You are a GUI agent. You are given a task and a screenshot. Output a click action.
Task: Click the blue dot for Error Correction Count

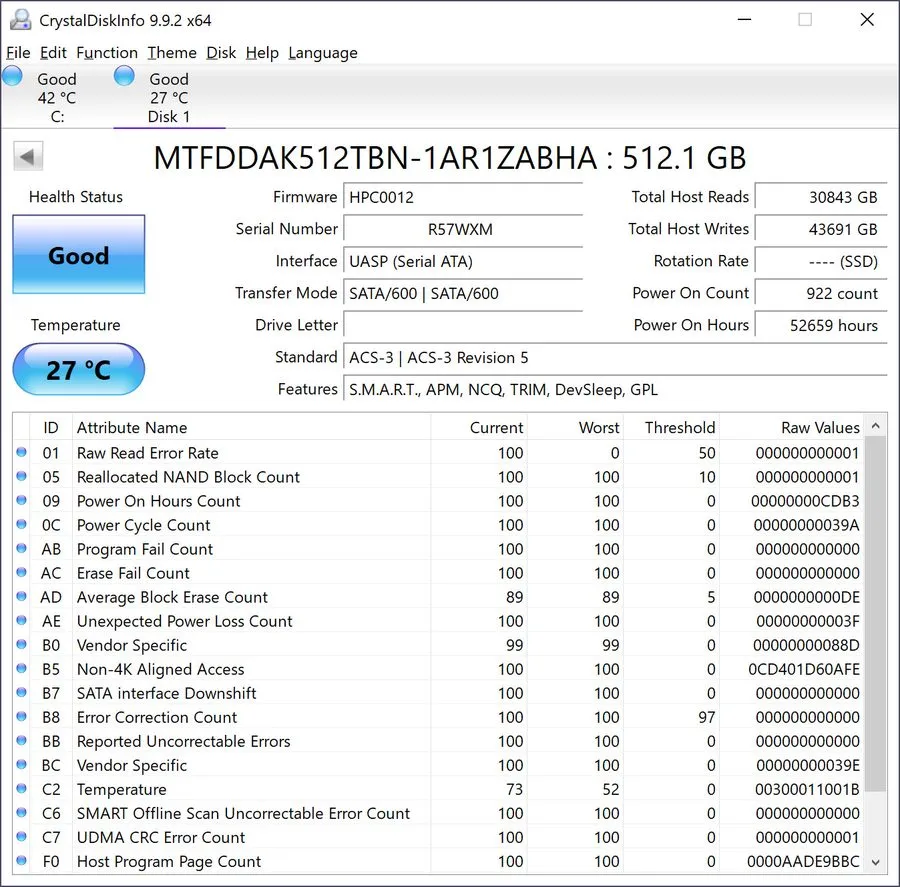click(x=21, y=716)
